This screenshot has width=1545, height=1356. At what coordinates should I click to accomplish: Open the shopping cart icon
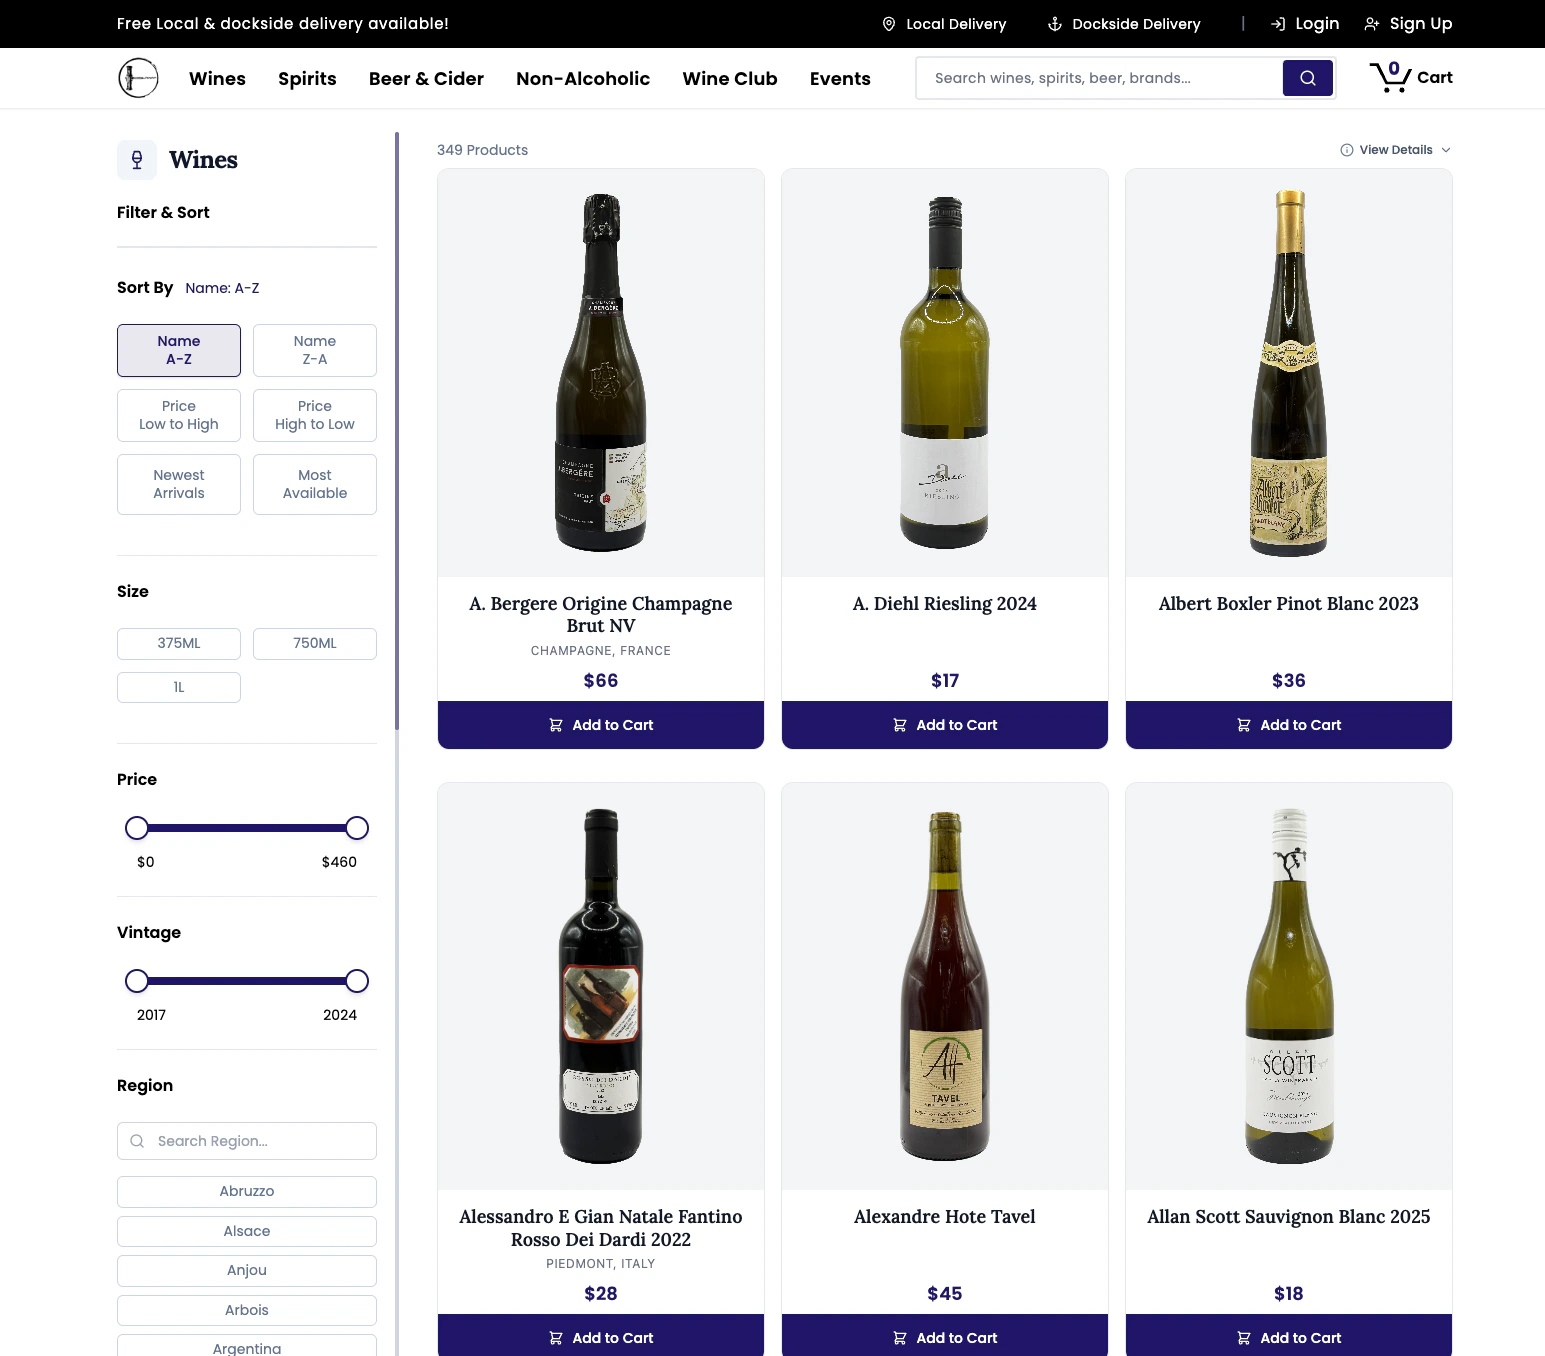coord(1390,78)
